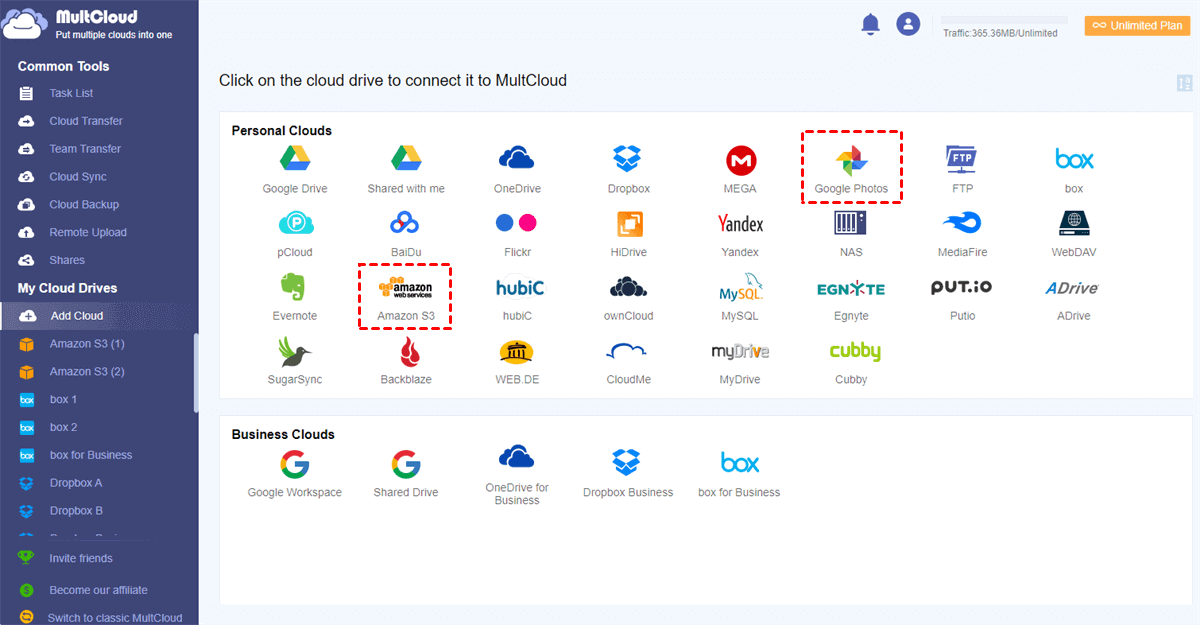
Task: Select Add Cloud in sidebar
Action: (99, 316)
